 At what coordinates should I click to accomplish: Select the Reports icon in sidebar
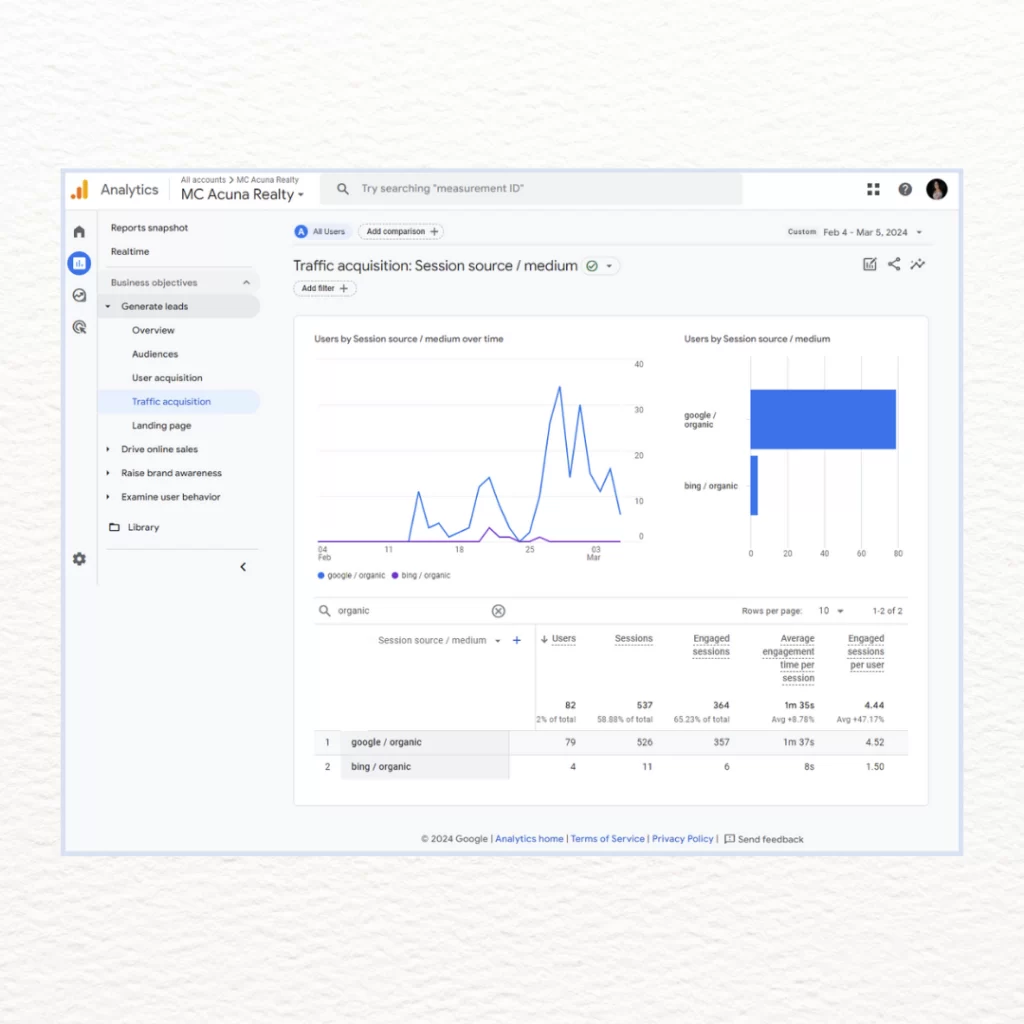pyautogui.click(x=80, y=263)
